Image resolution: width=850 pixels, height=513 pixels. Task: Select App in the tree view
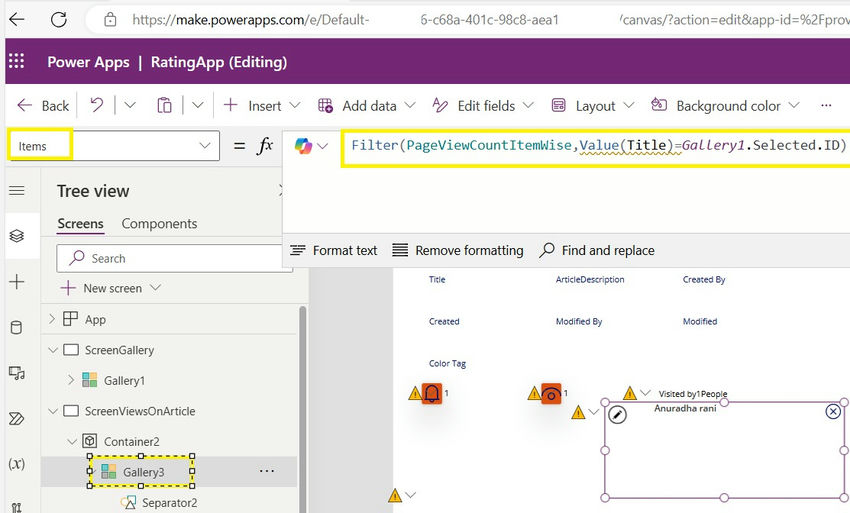(x=95, y=319)
